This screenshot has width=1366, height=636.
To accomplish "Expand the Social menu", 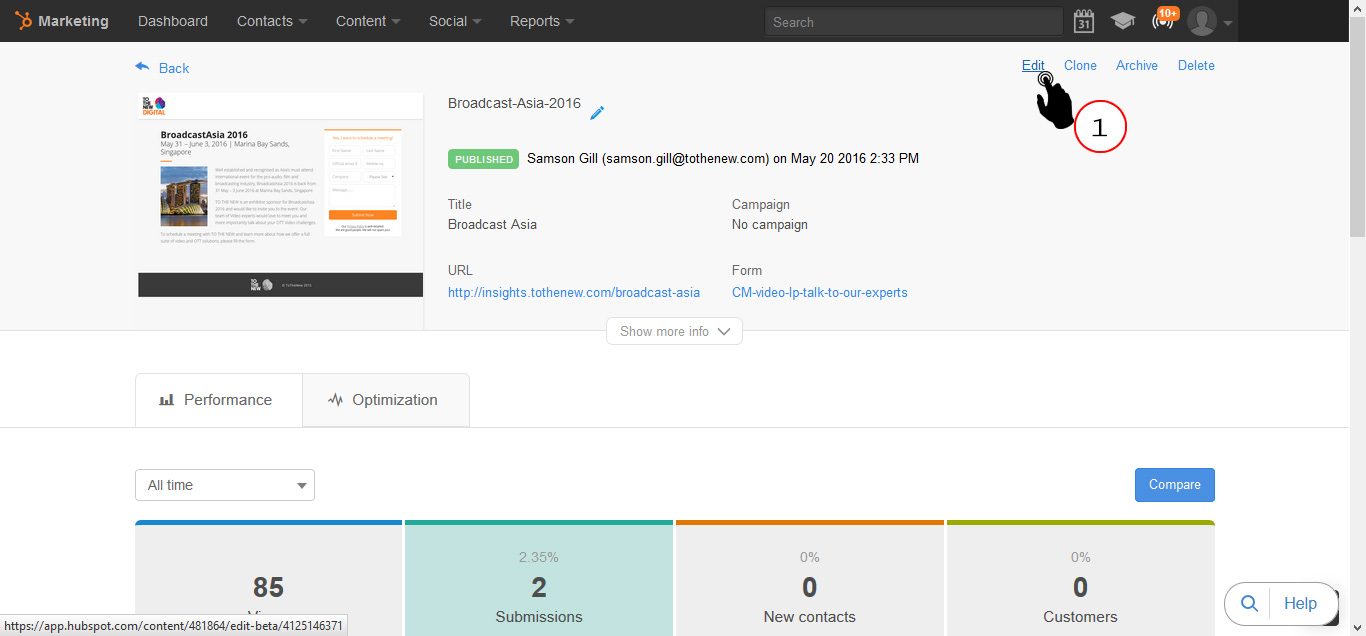I will (455, 21).
